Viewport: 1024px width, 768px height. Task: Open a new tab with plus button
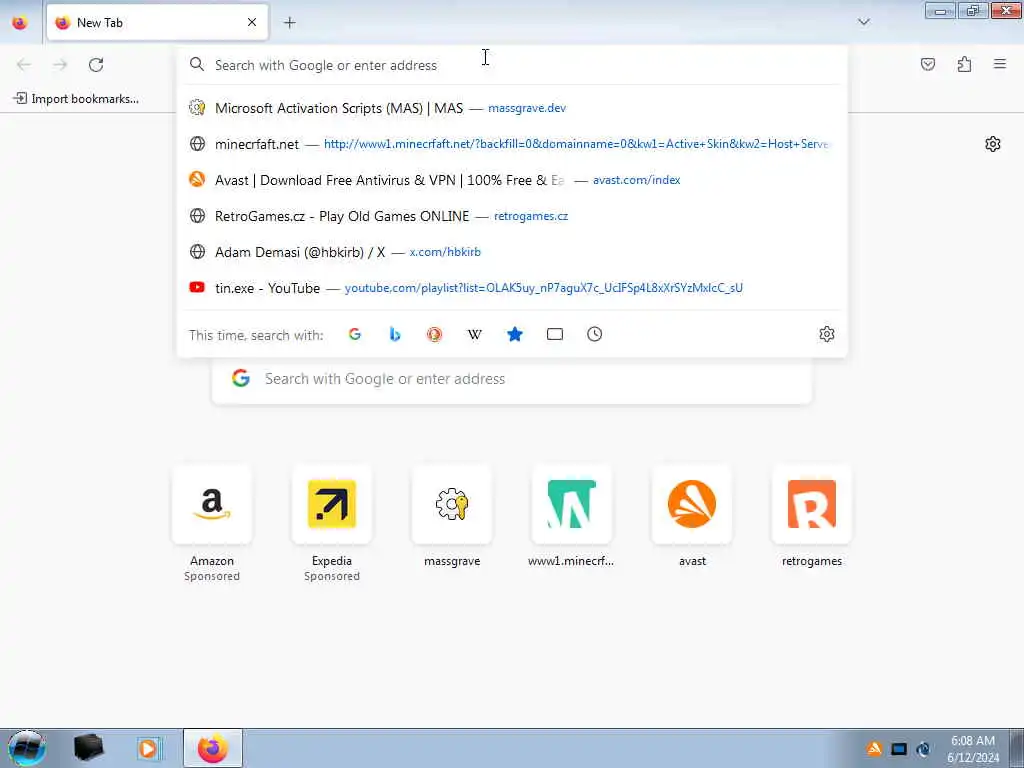click(x=290, y=23)
